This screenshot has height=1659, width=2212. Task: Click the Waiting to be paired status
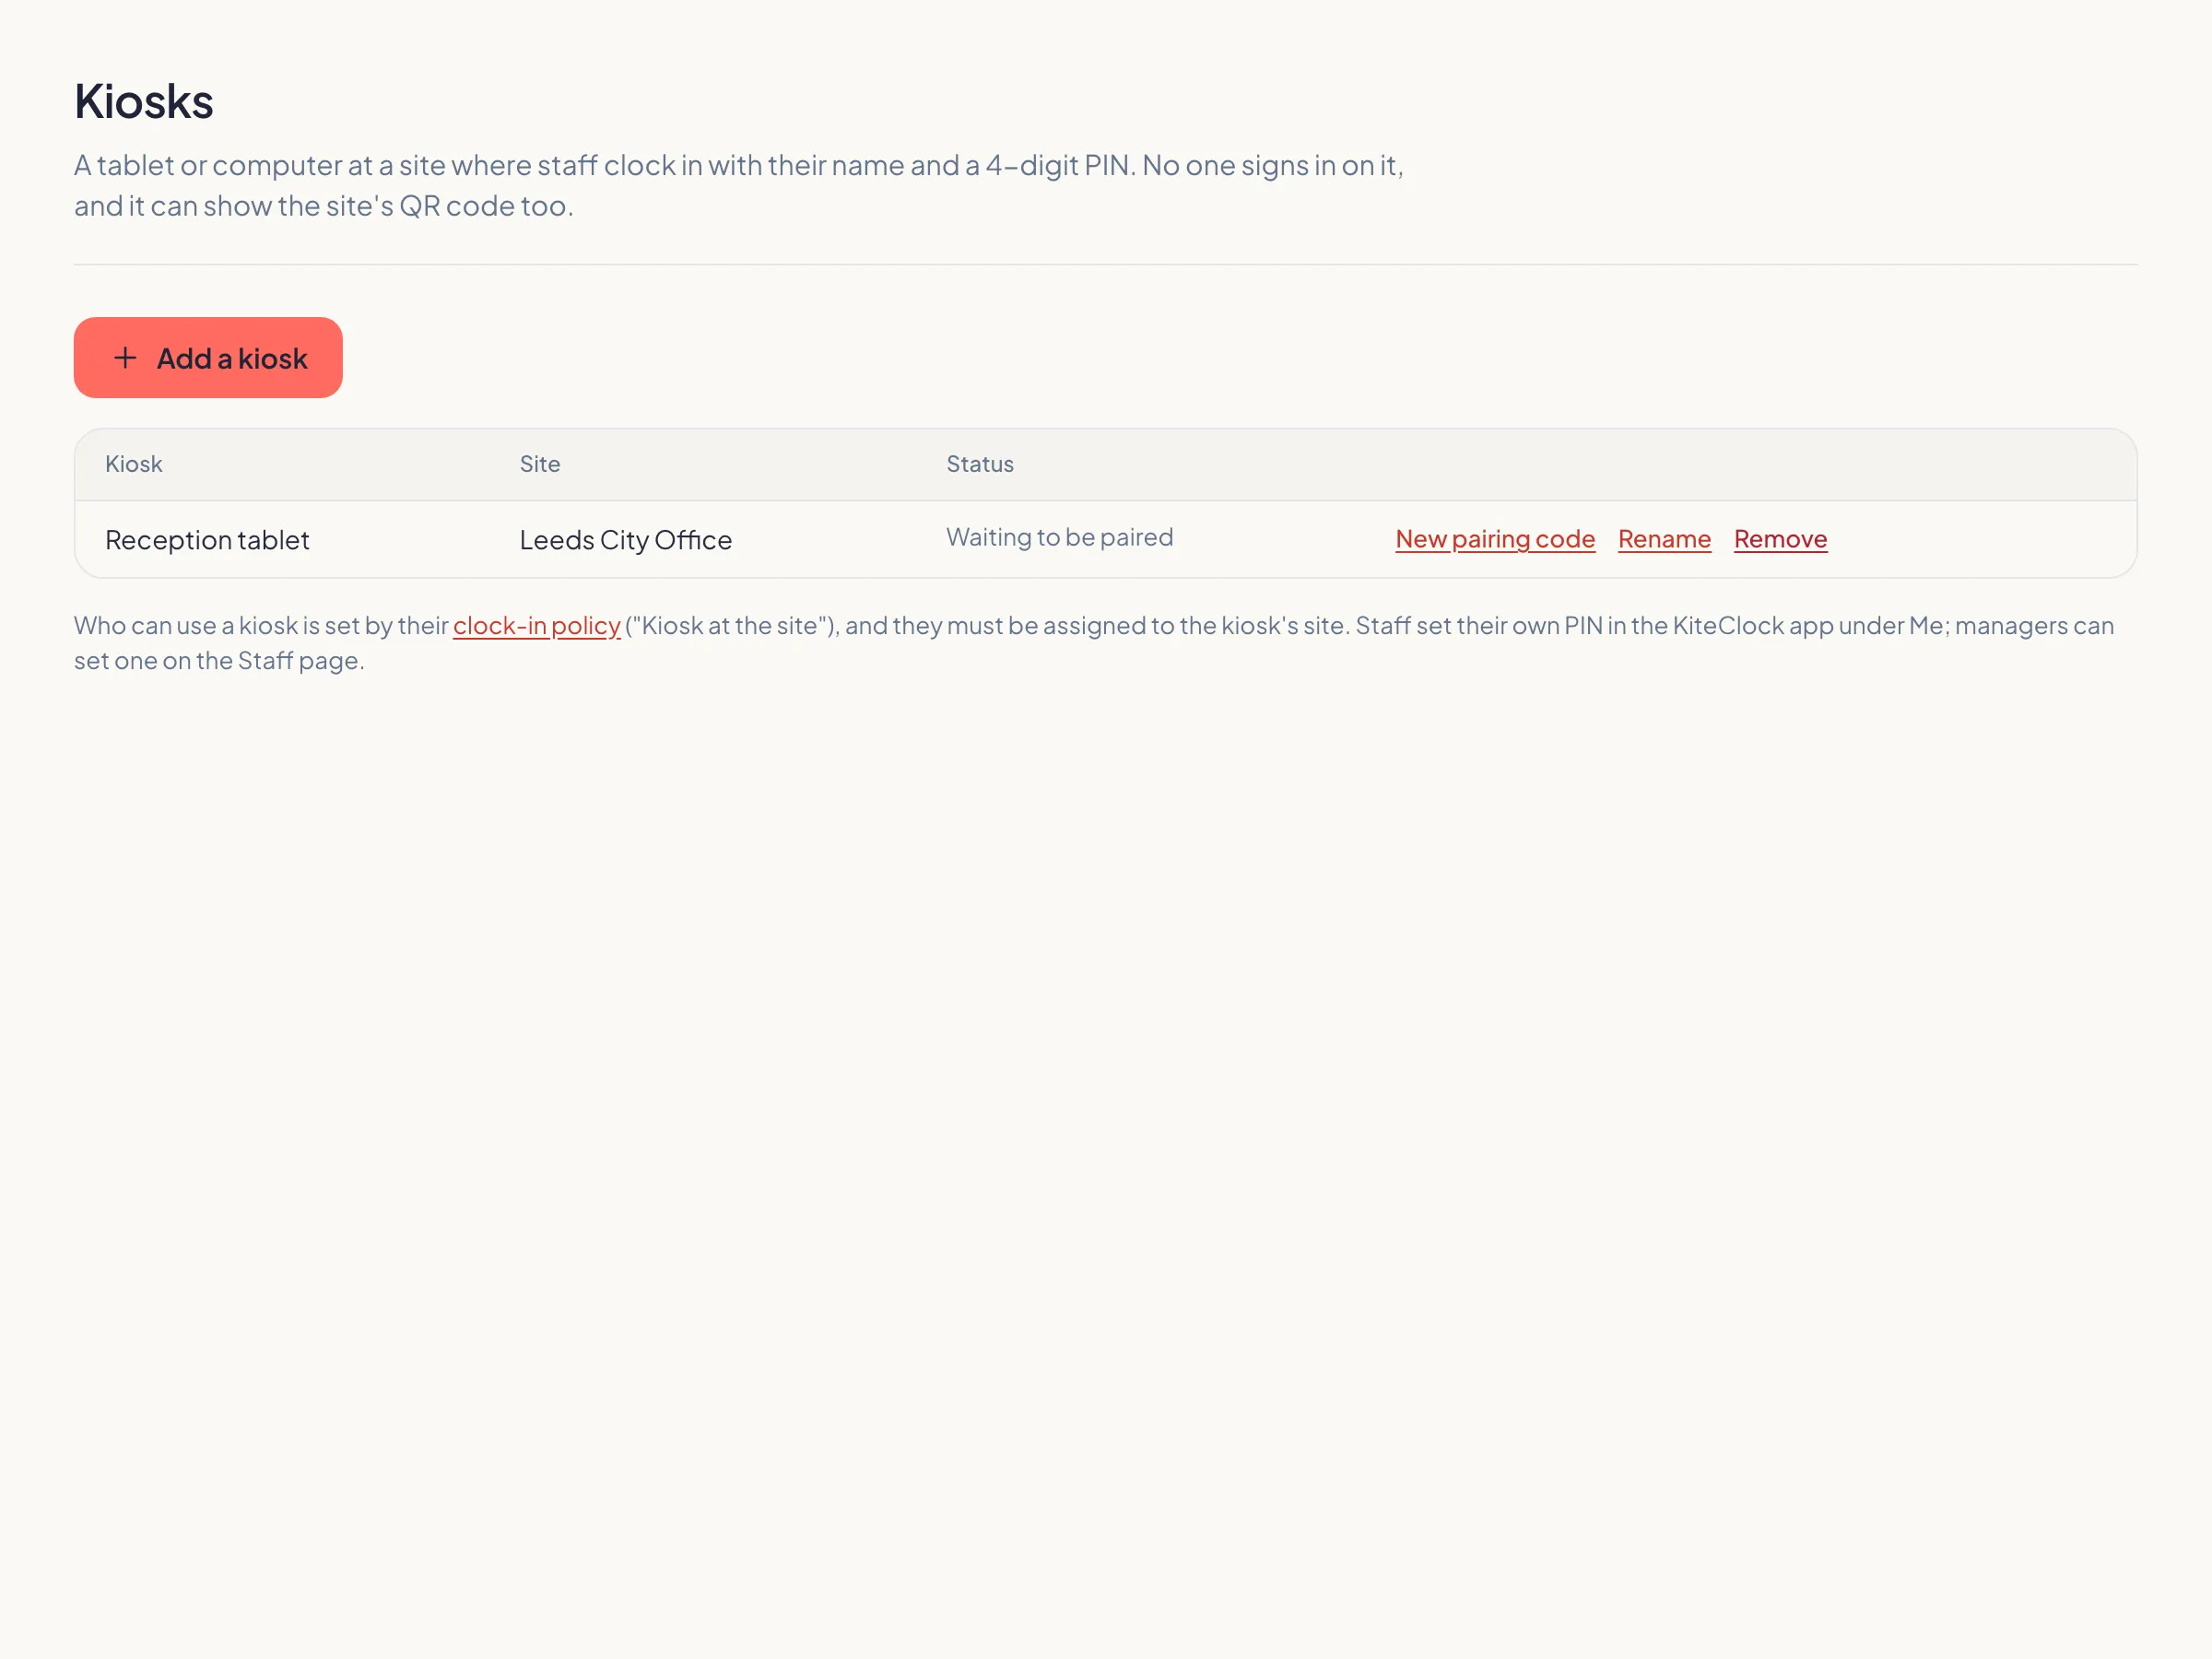1060,538
